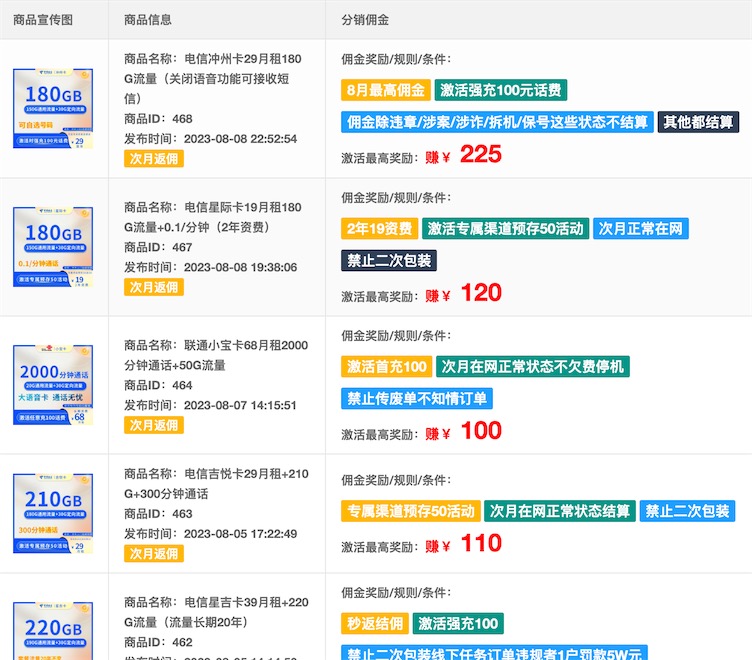Click the 禁止传废单不知情订单 blue tag
The height and width of the screenshot is (660, 752).
416,399
